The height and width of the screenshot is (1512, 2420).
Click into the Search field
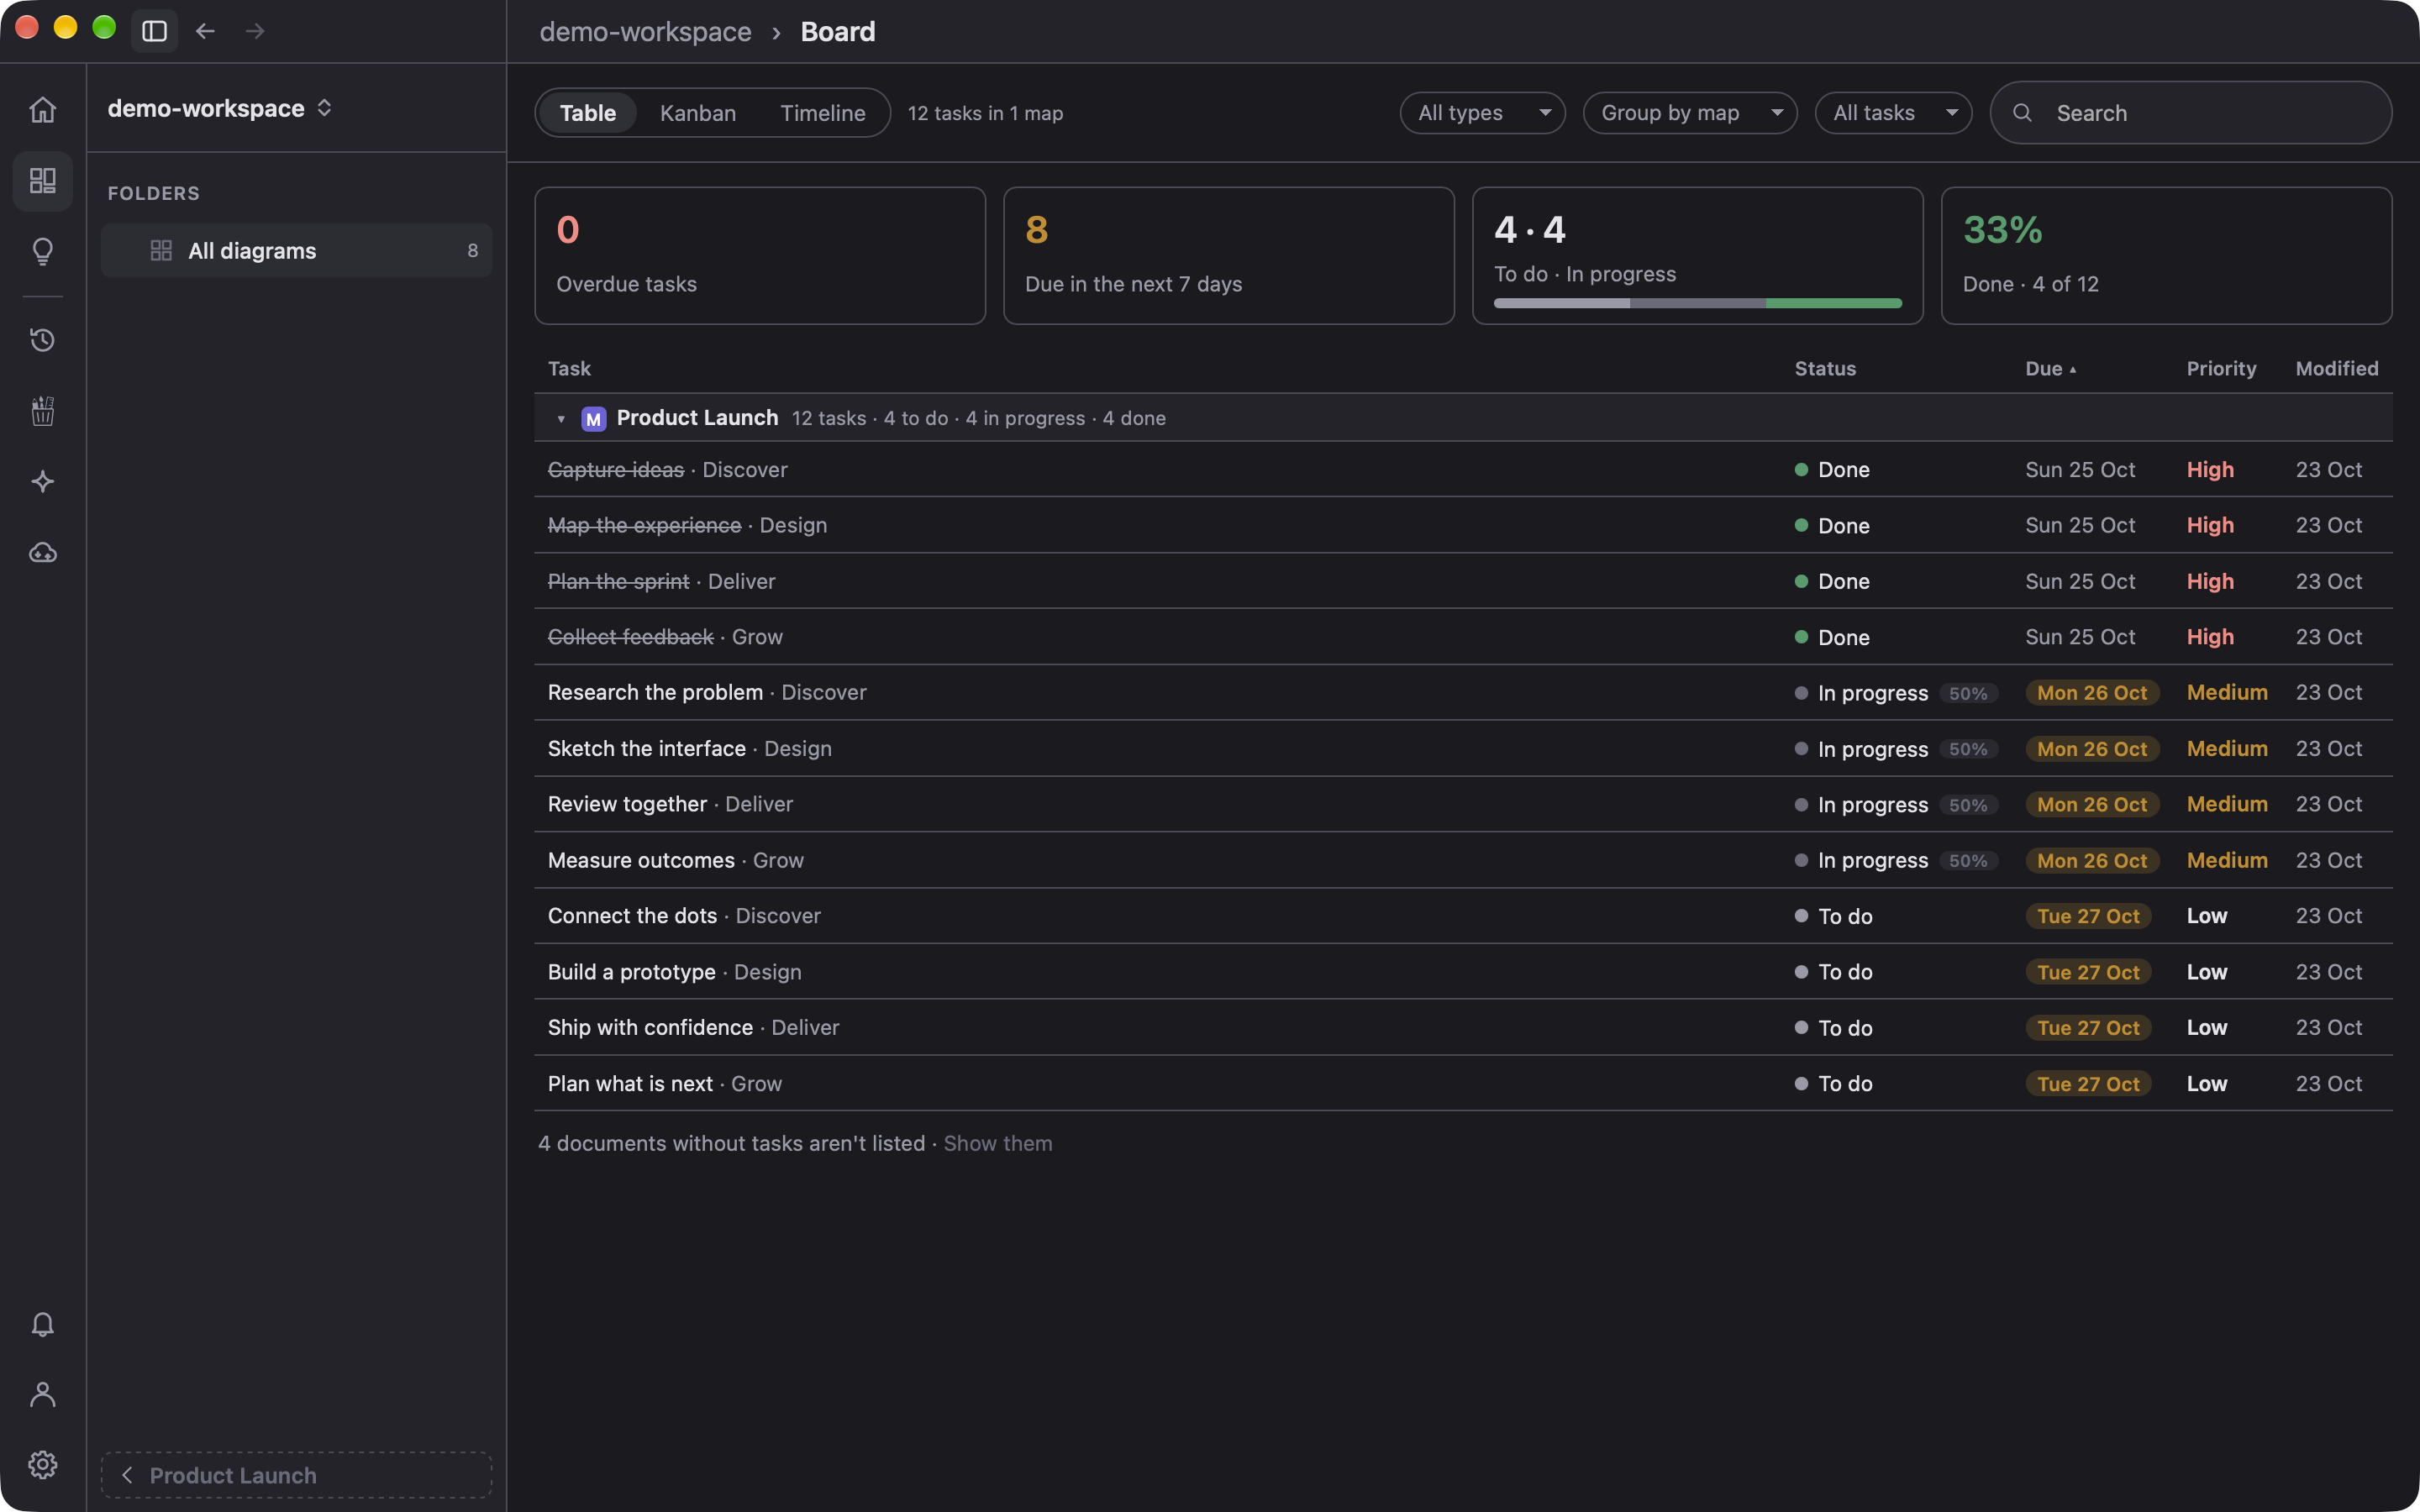2191,113
